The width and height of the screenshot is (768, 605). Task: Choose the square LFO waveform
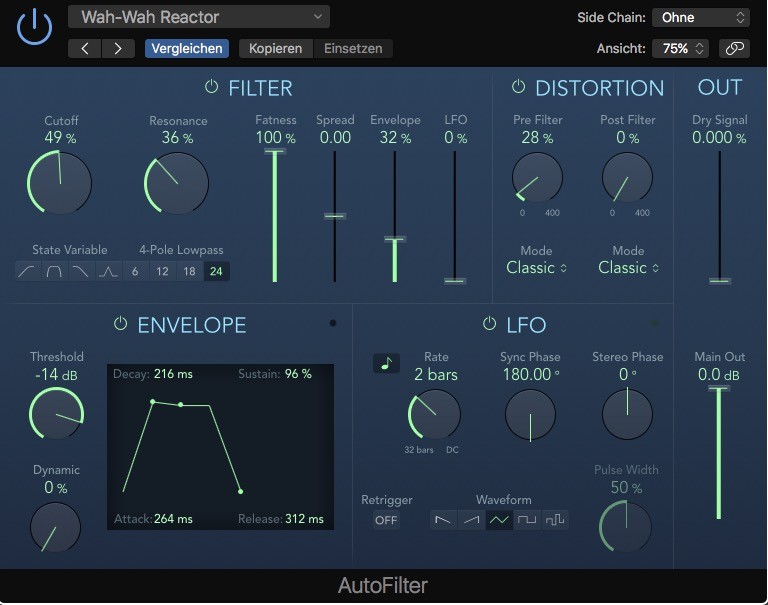point(527,519)
